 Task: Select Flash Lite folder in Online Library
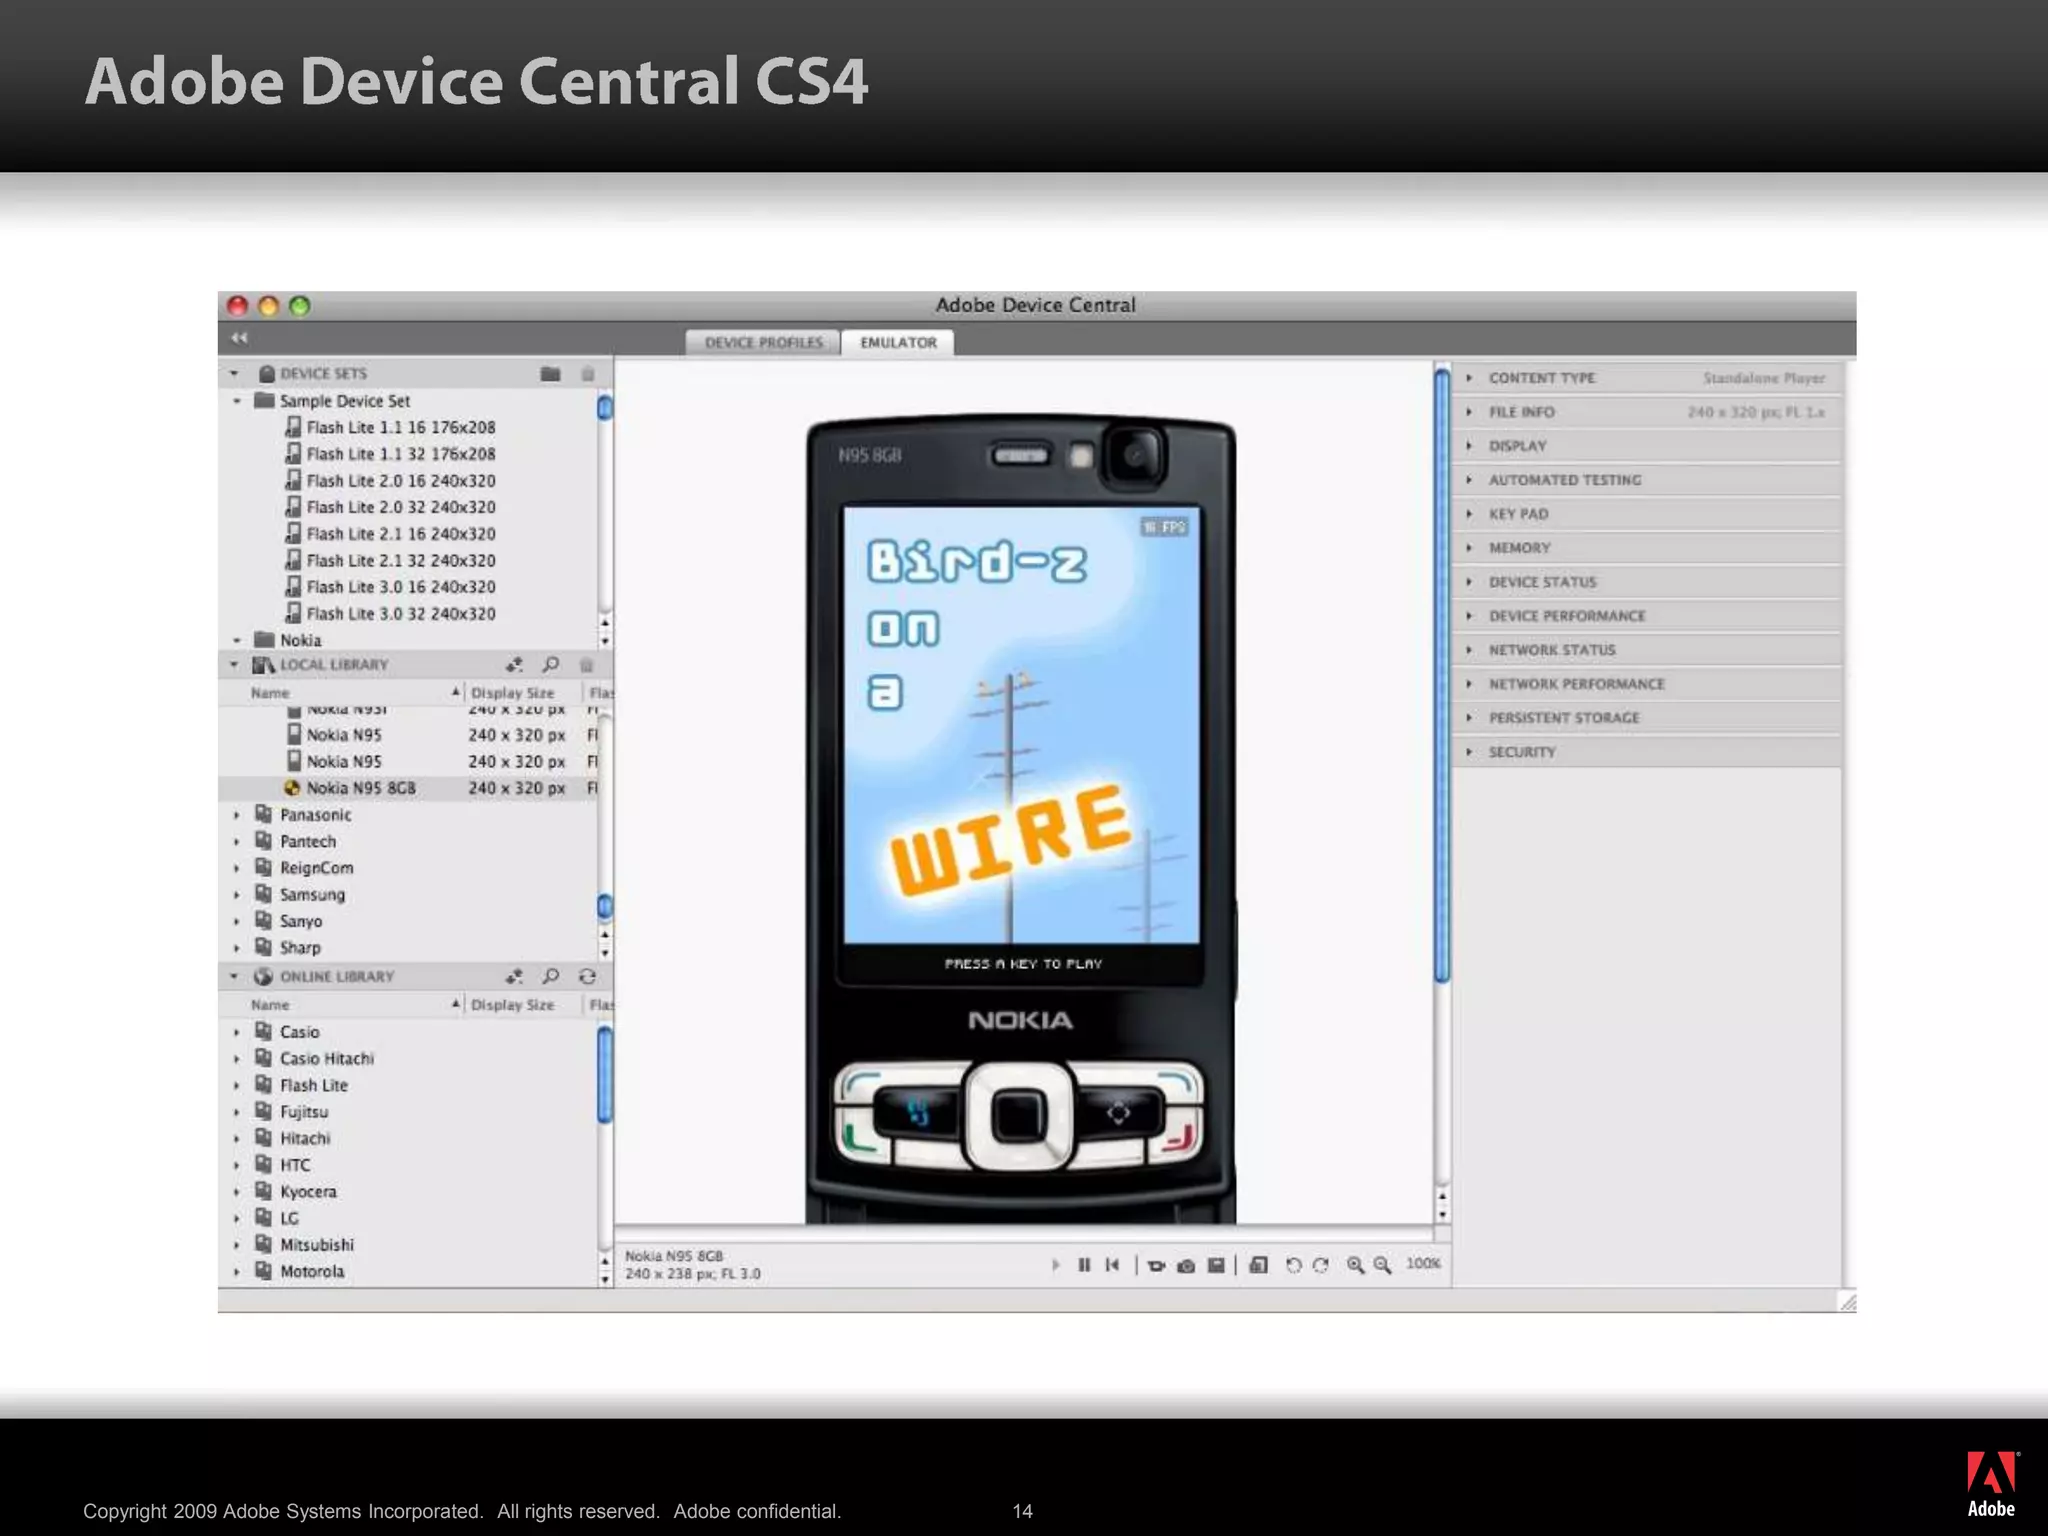point(313,1085)
